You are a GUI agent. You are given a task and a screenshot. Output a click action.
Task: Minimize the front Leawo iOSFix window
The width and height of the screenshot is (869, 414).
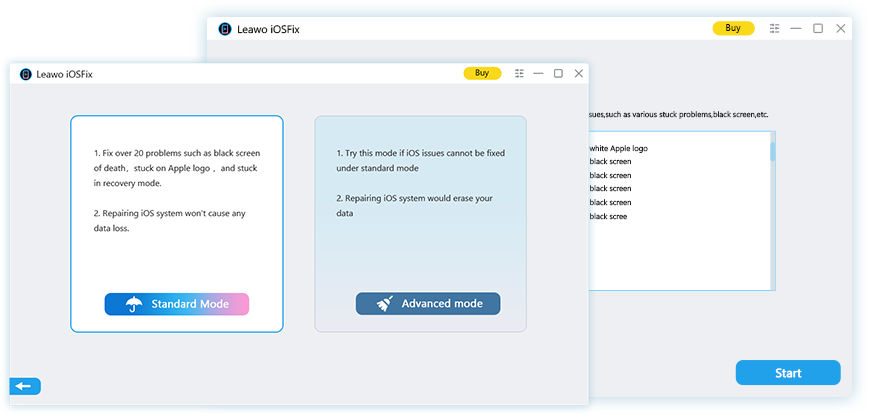coord(538,73)
